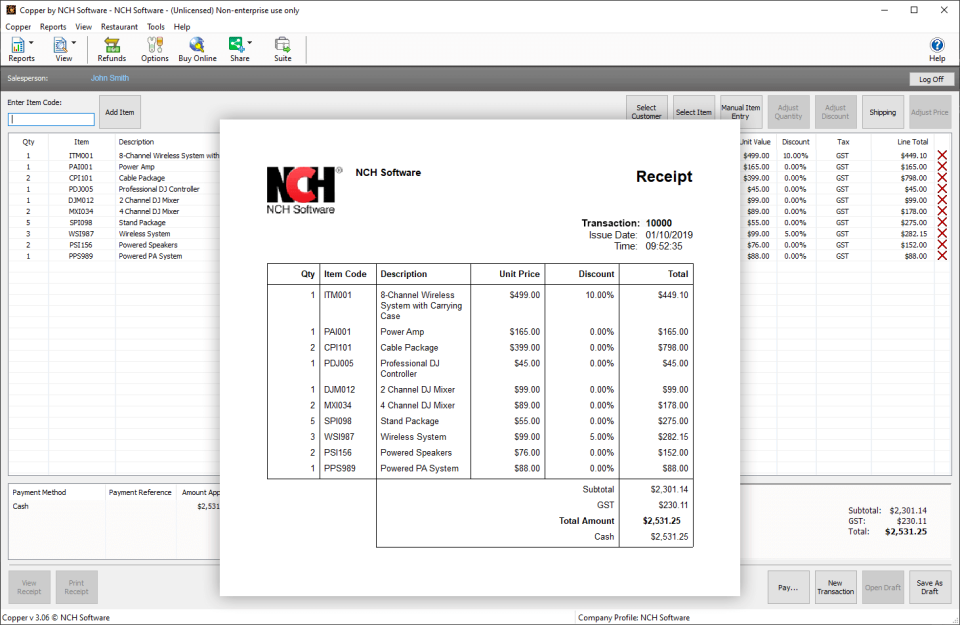Remove the $88.00 Powered PA line

942,256
